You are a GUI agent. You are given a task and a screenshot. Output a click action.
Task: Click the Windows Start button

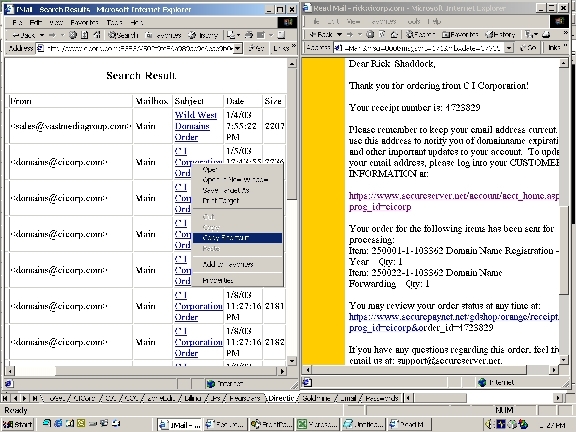click(18, 424)
